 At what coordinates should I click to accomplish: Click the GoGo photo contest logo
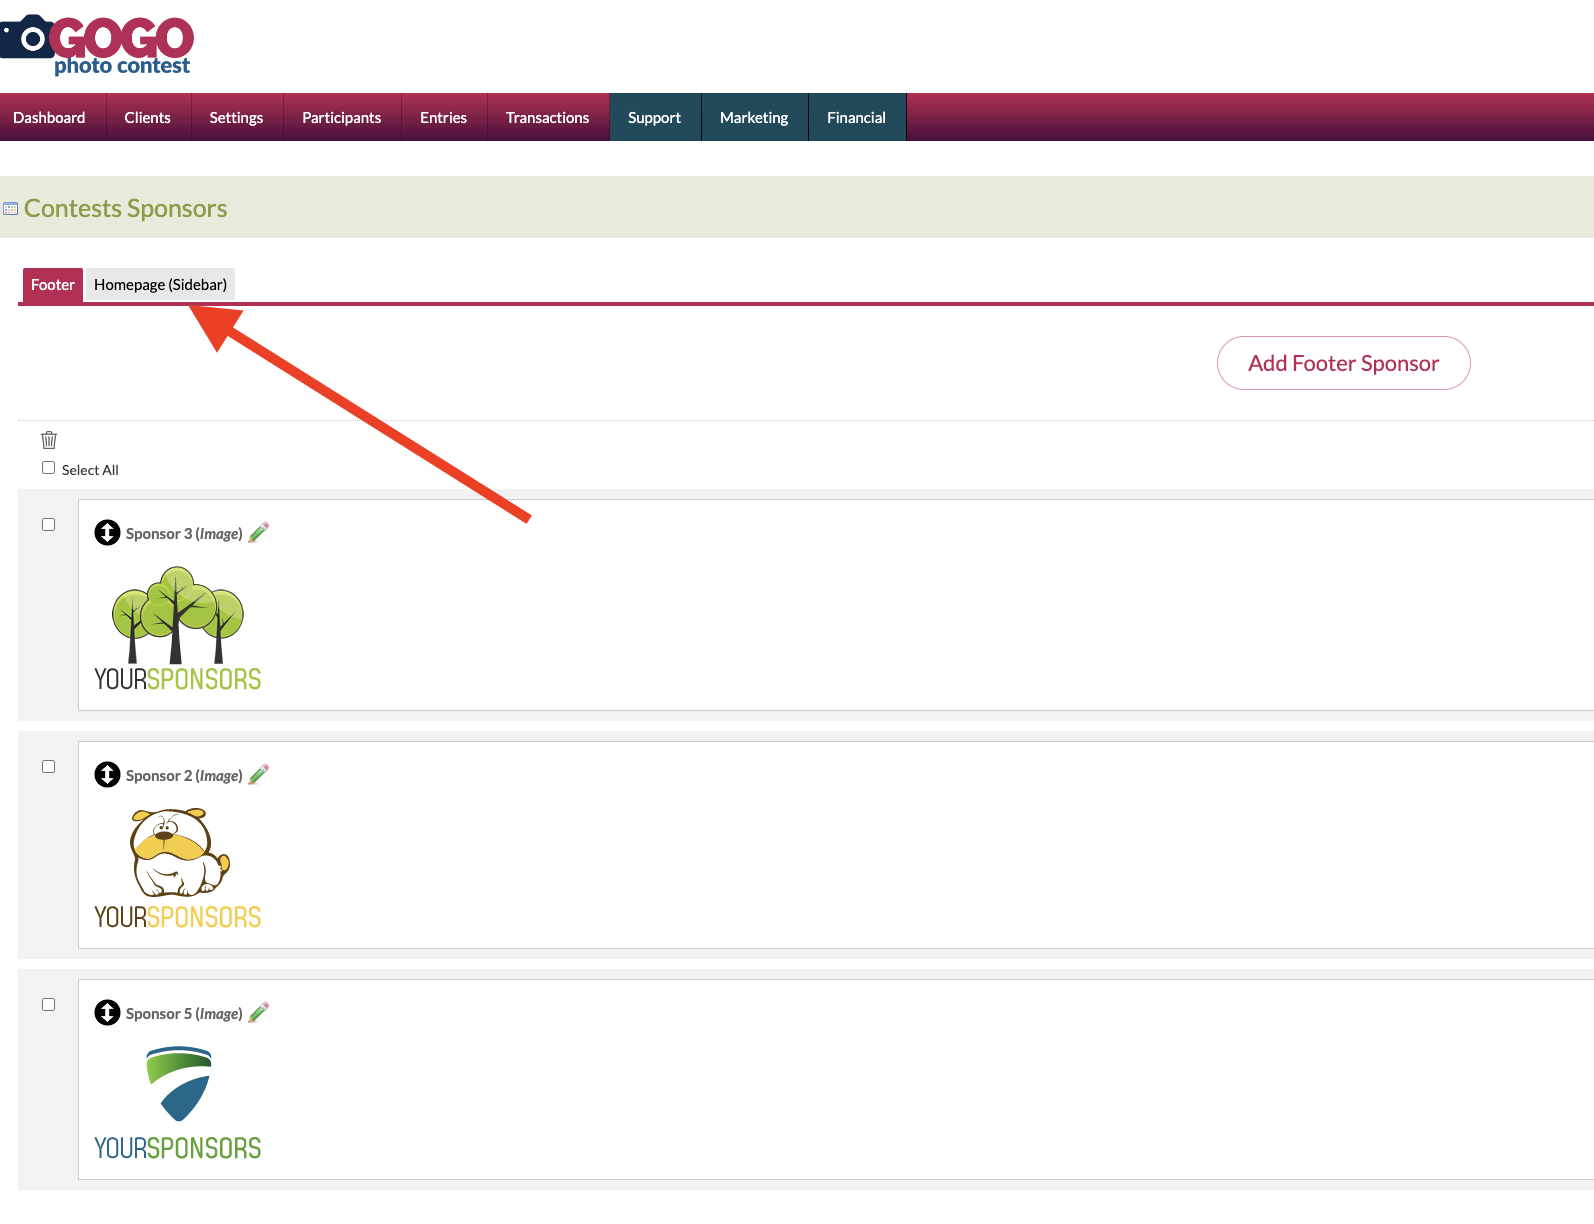click(98, 45)
